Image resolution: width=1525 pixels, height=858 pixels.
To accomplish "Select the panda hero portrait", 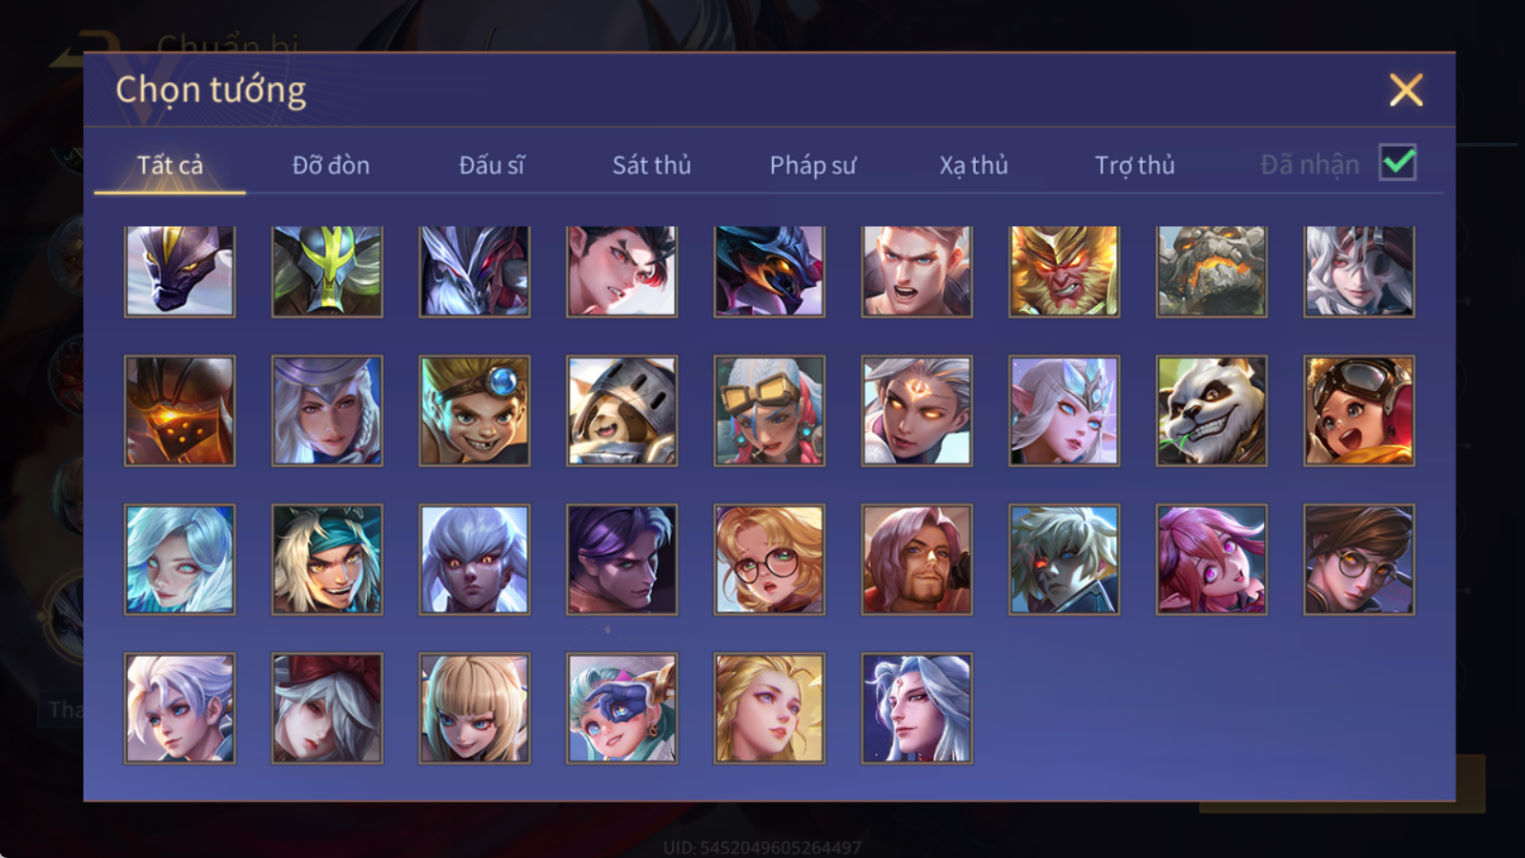I will pos(1211,411).
